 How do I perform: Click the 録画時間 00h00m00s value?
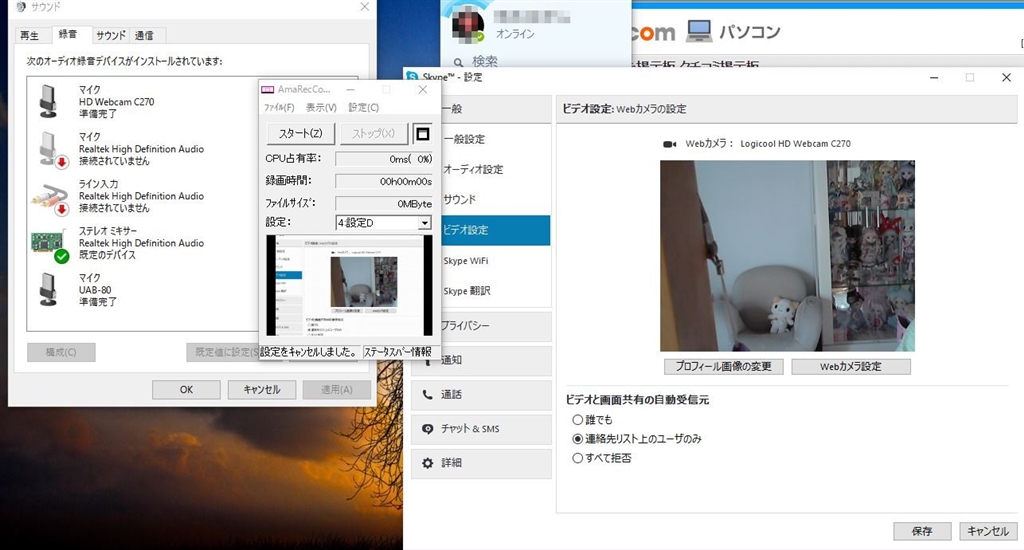(383, 182)
